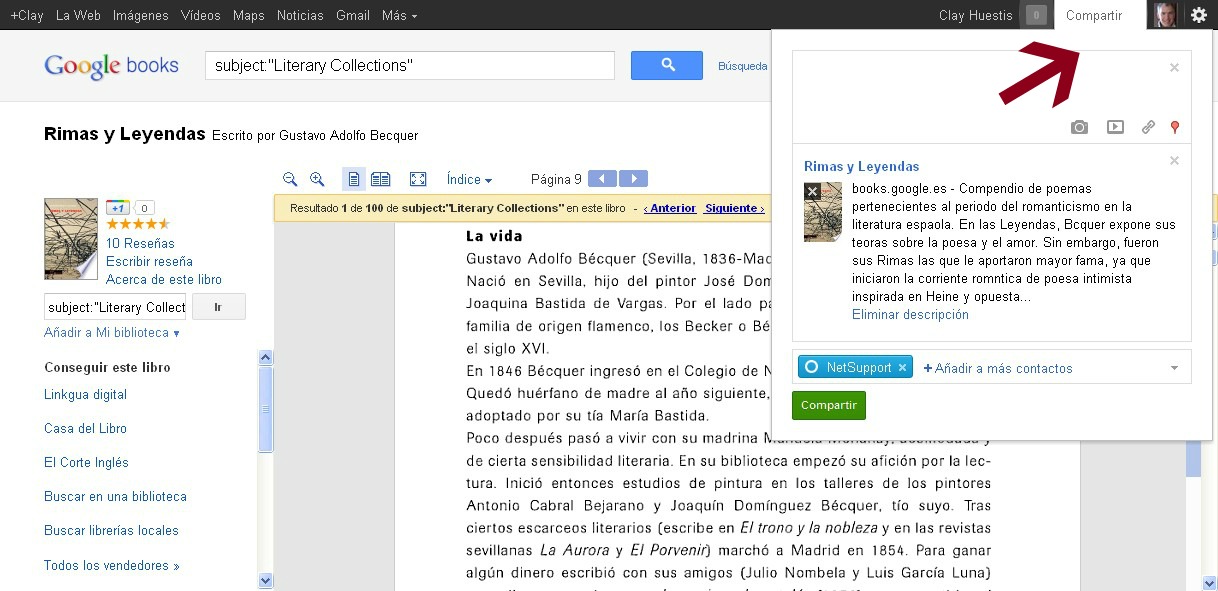The width and height of the screenshot is (1218, 591).
Task: Click the zoom out magnifier icon
Action: (290, 179)
